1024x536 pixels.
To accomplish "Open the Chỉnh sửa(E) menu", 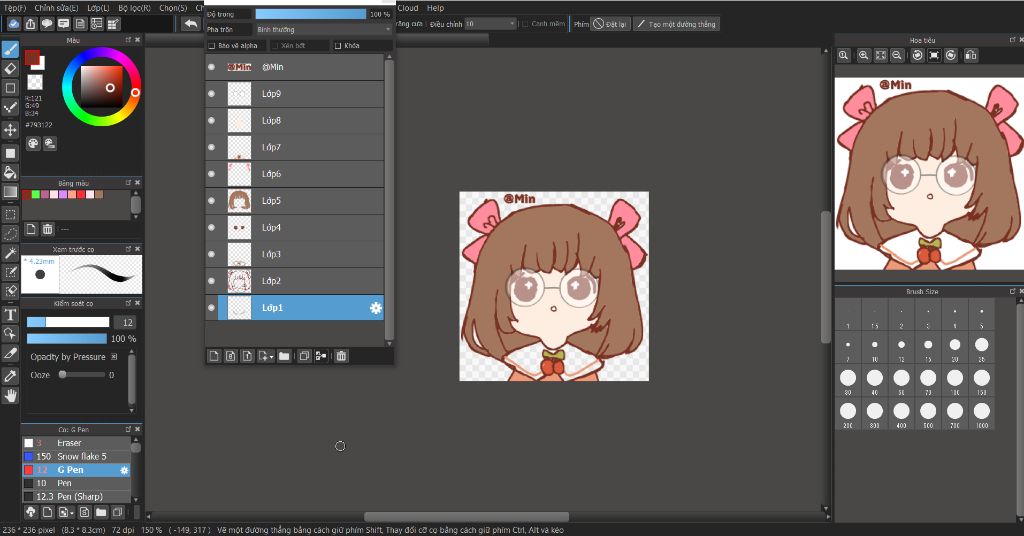I will (56, 8).
